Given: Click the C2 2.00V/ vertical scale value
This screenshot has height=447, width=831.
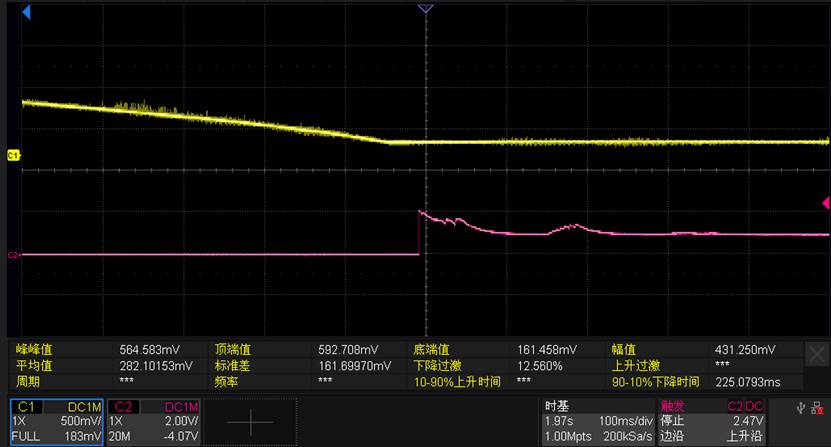Looking at the screenshot, I should [x=182, y=421].
